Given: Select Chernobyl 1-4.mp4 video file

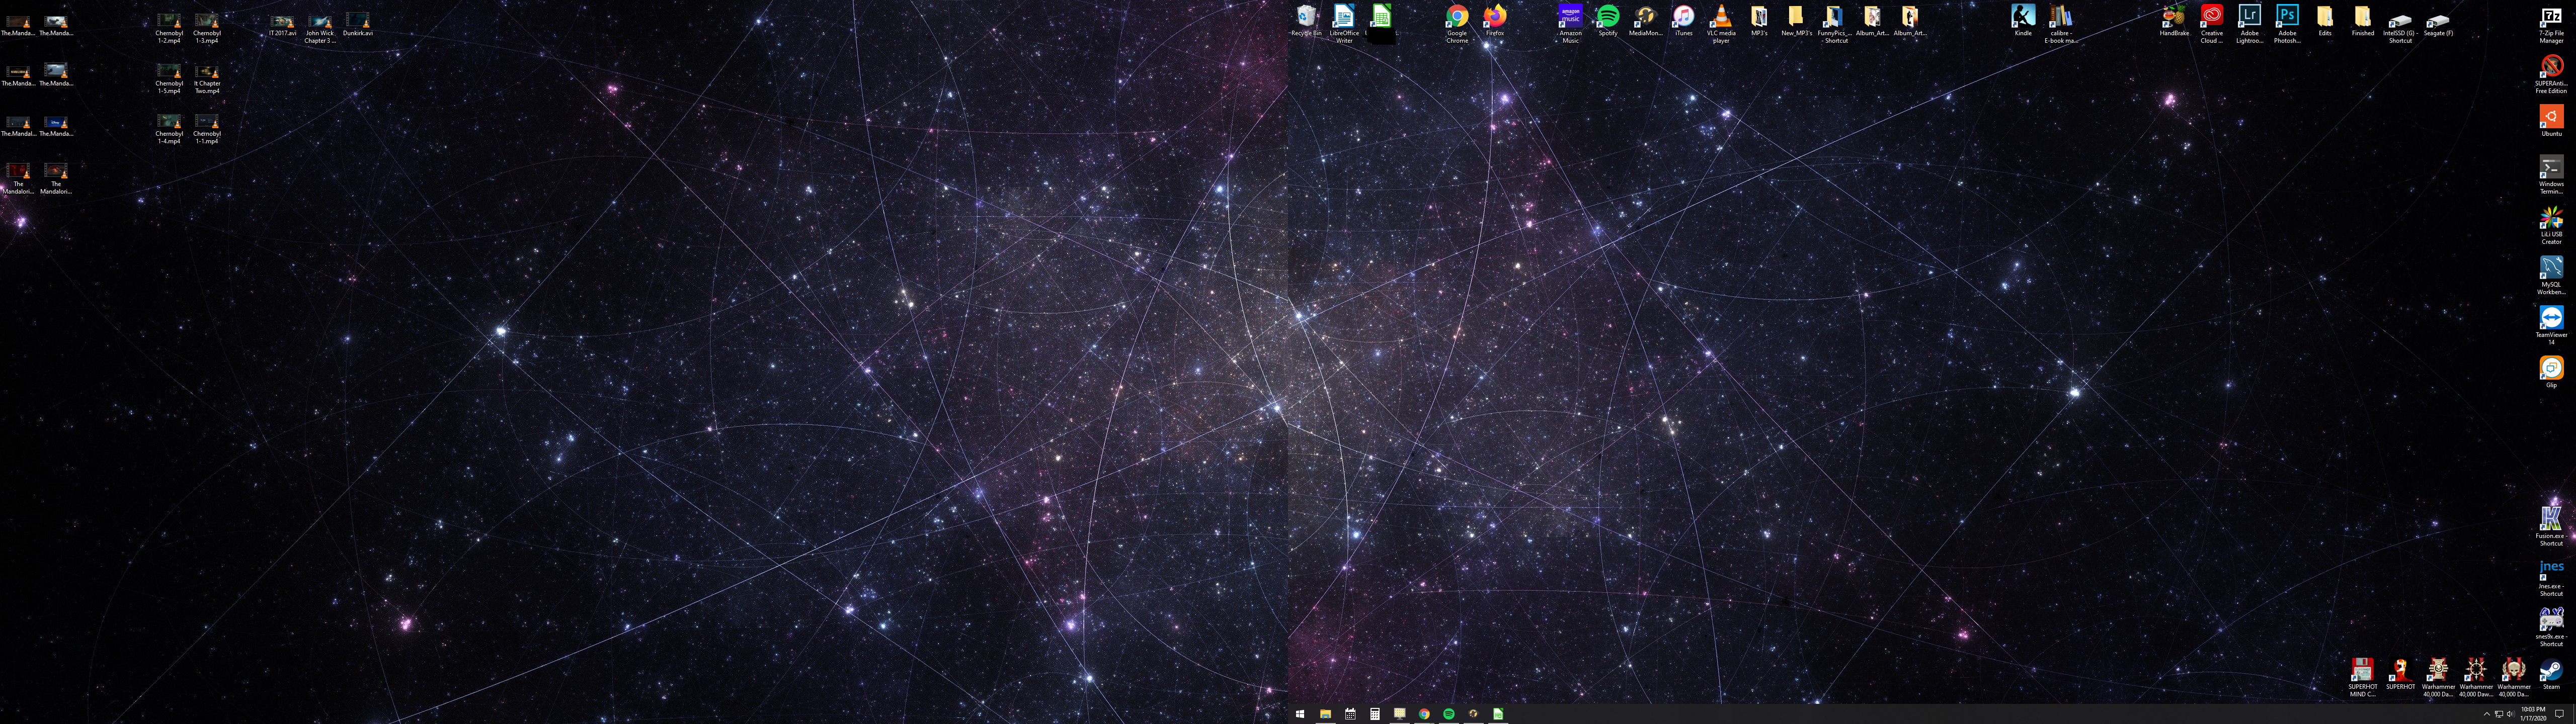Looking at the screenshot, I should (169, 129).
